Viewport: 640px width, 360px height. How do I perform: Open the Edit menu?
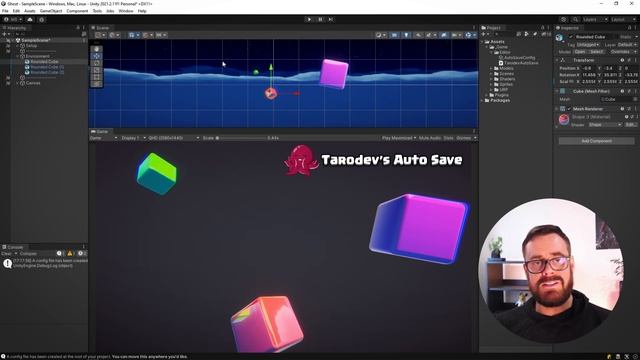tap(16, 11)
